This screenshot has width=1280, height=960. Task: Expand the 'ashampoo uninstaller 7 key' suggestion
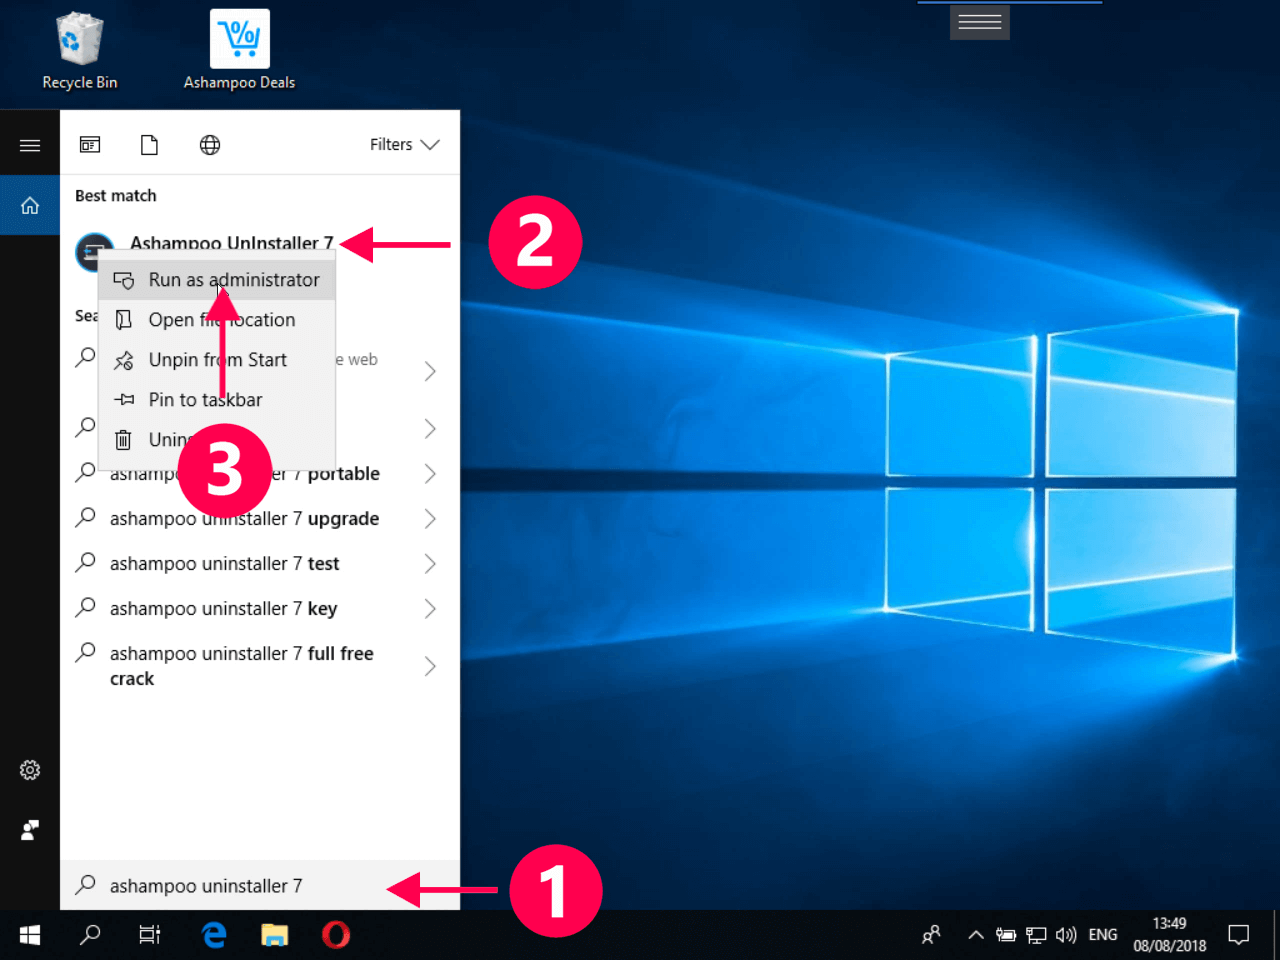pos(430,608)
